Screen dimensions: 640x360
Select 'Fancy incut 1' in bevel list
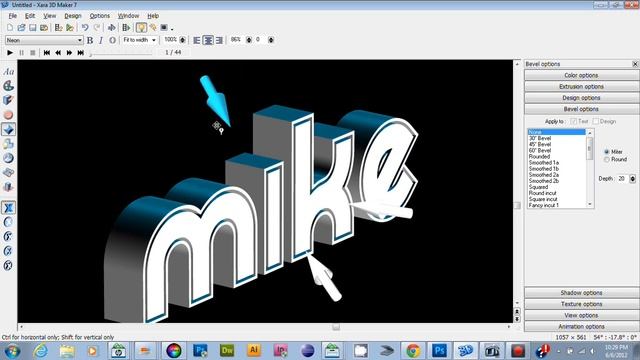point(543,205)
